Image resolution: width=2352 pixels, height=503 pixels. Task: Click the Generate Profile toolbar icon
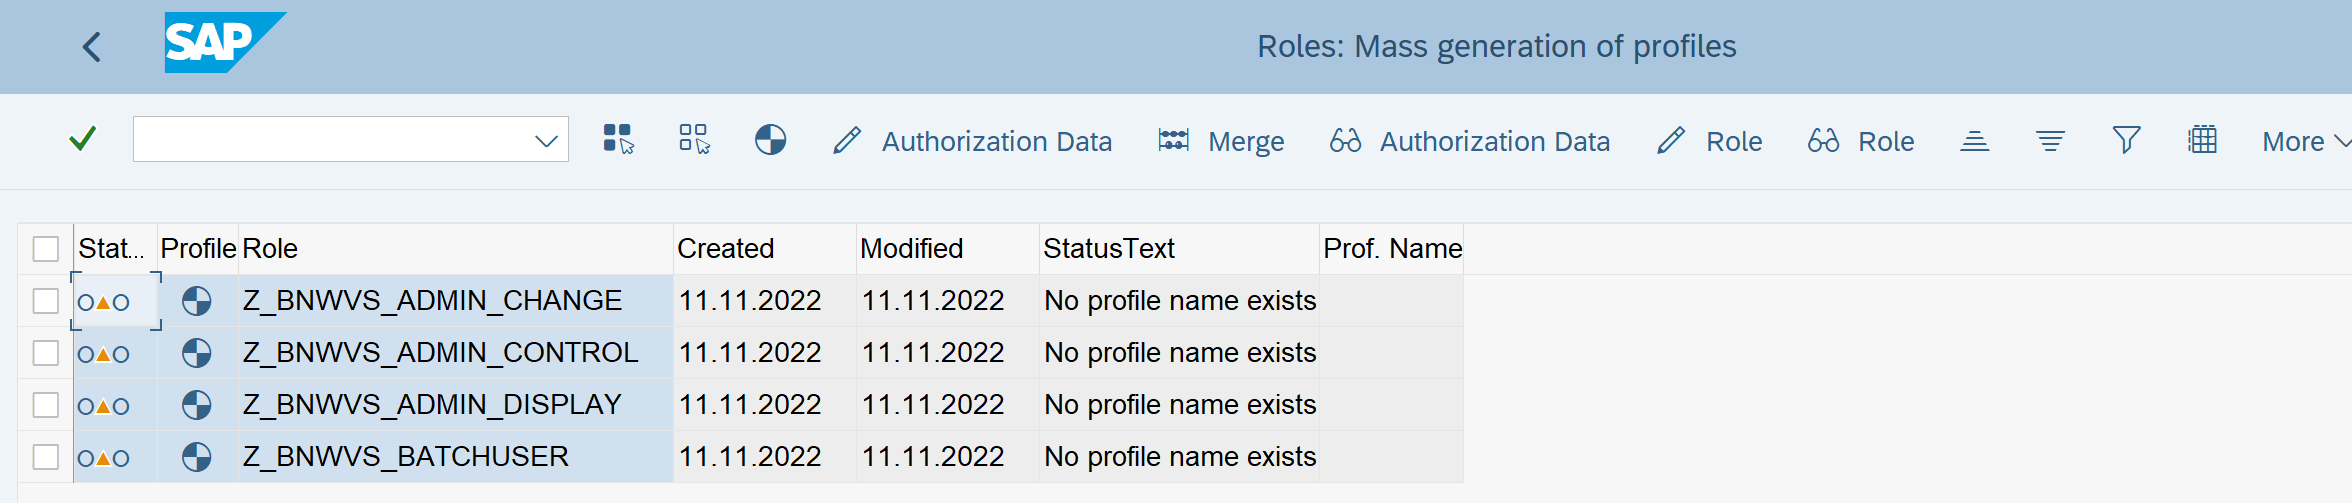coord(770,140)
